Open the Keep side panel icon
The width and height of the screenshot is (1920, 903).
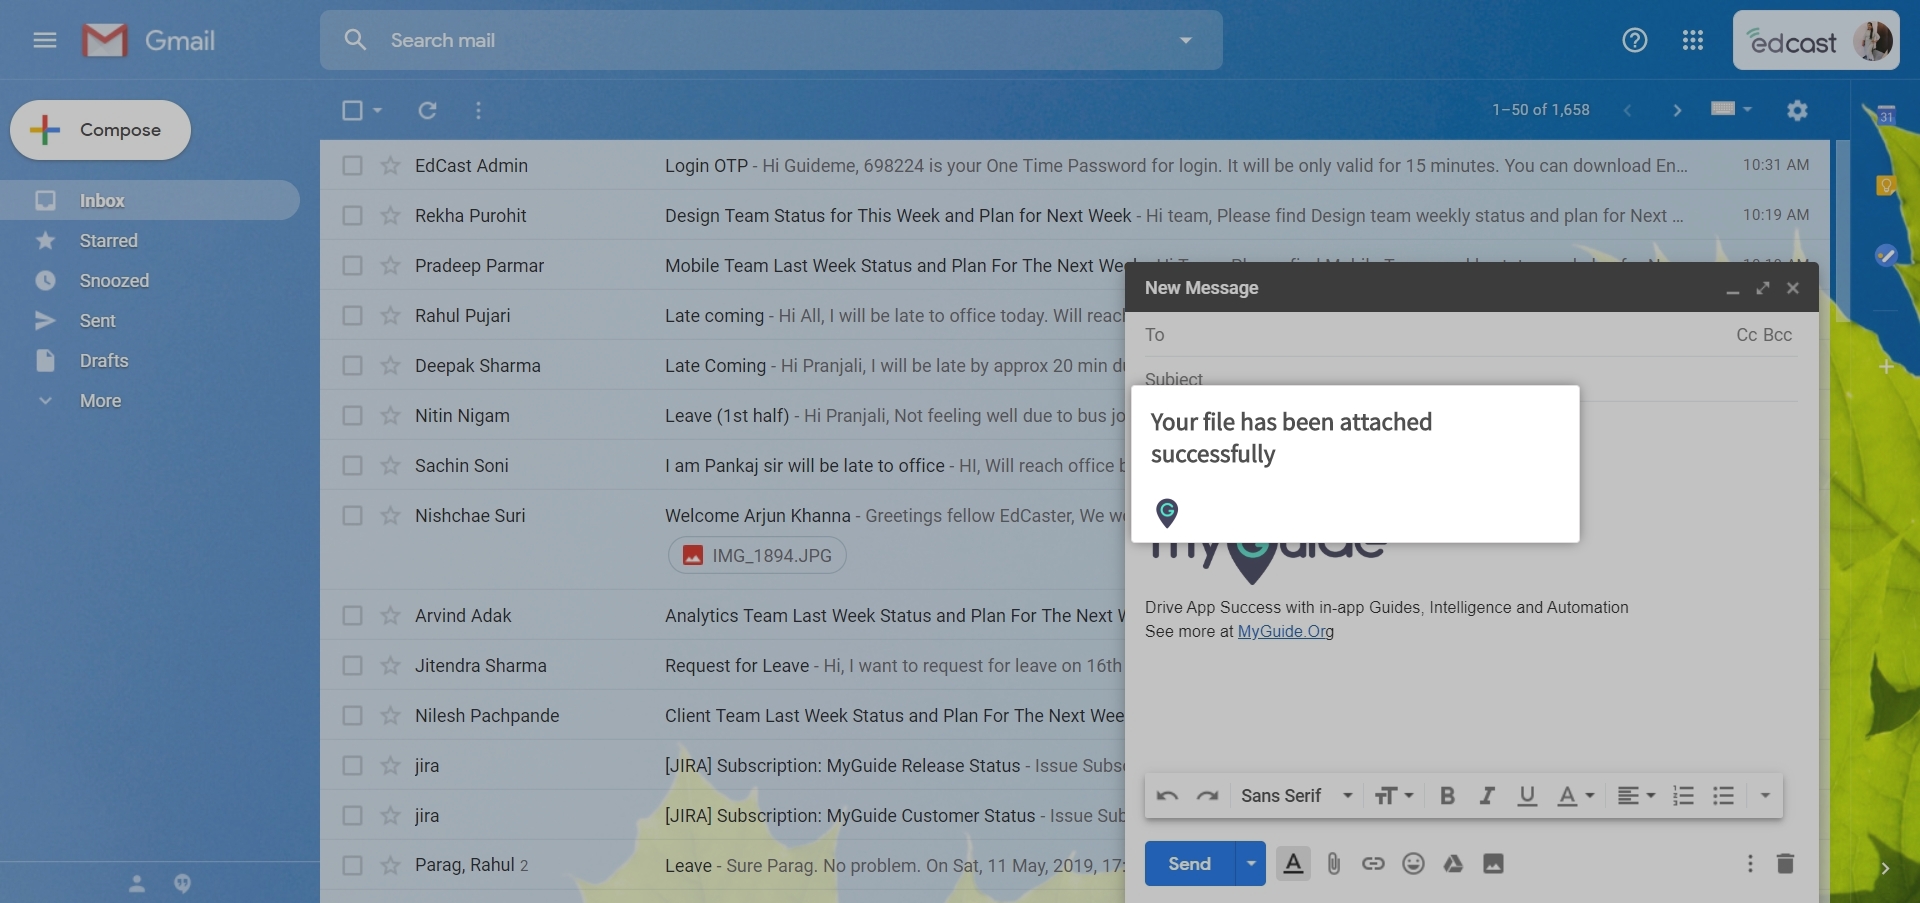coord(1886,185)
